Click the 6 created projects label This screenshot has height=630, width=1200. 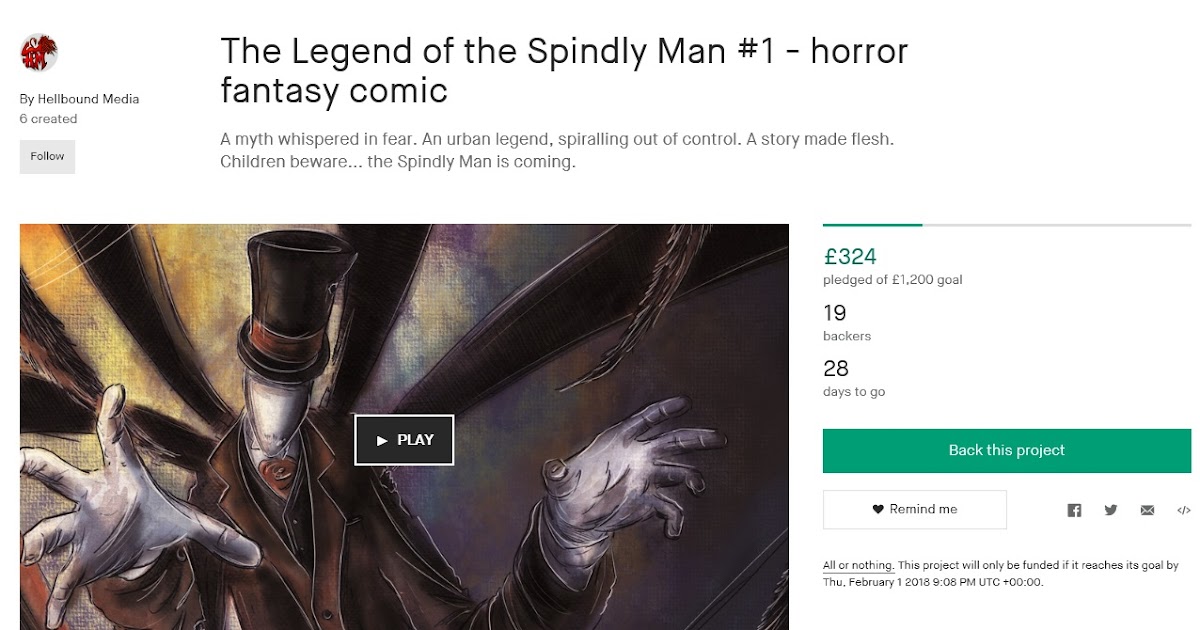[x=48, y=118]
